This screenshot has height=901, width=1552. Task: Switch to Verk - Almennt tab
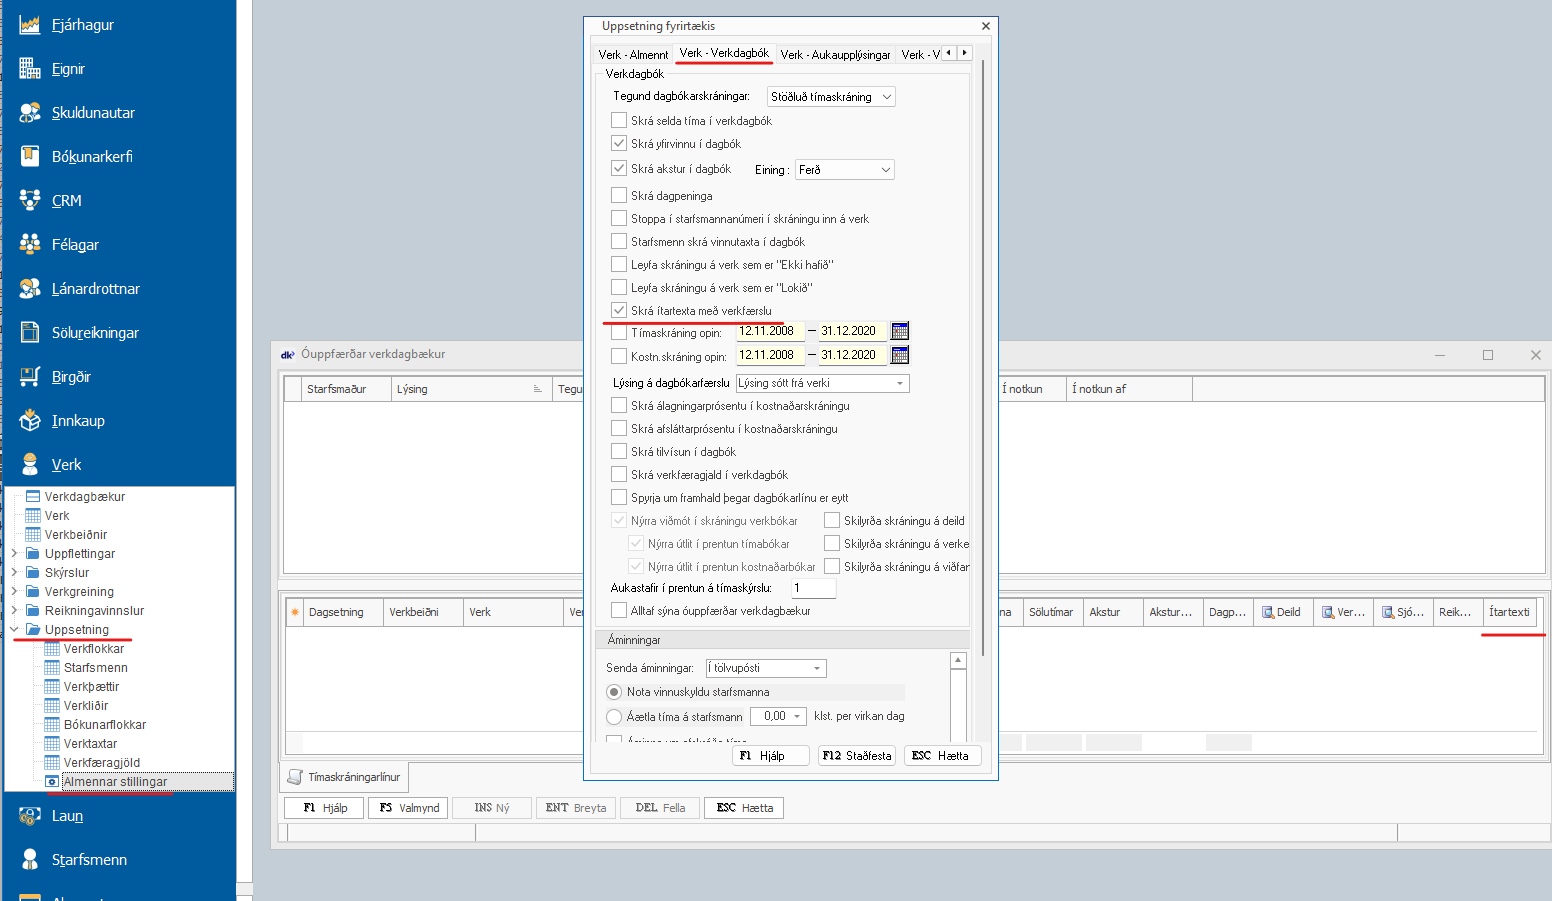coord(633,55)
